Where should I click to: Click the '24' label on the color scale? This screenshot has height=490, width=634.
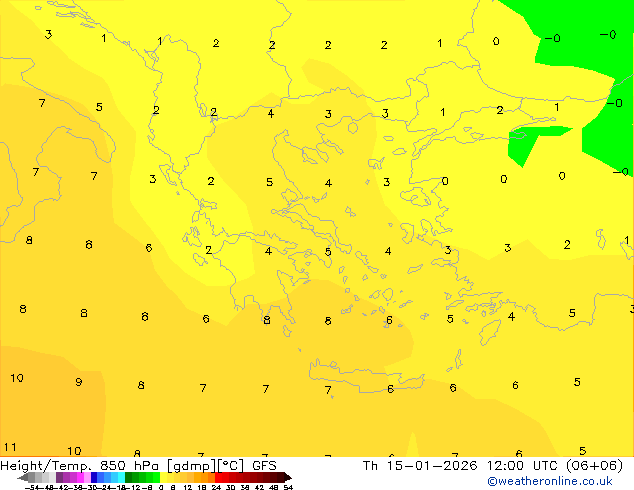216,488
